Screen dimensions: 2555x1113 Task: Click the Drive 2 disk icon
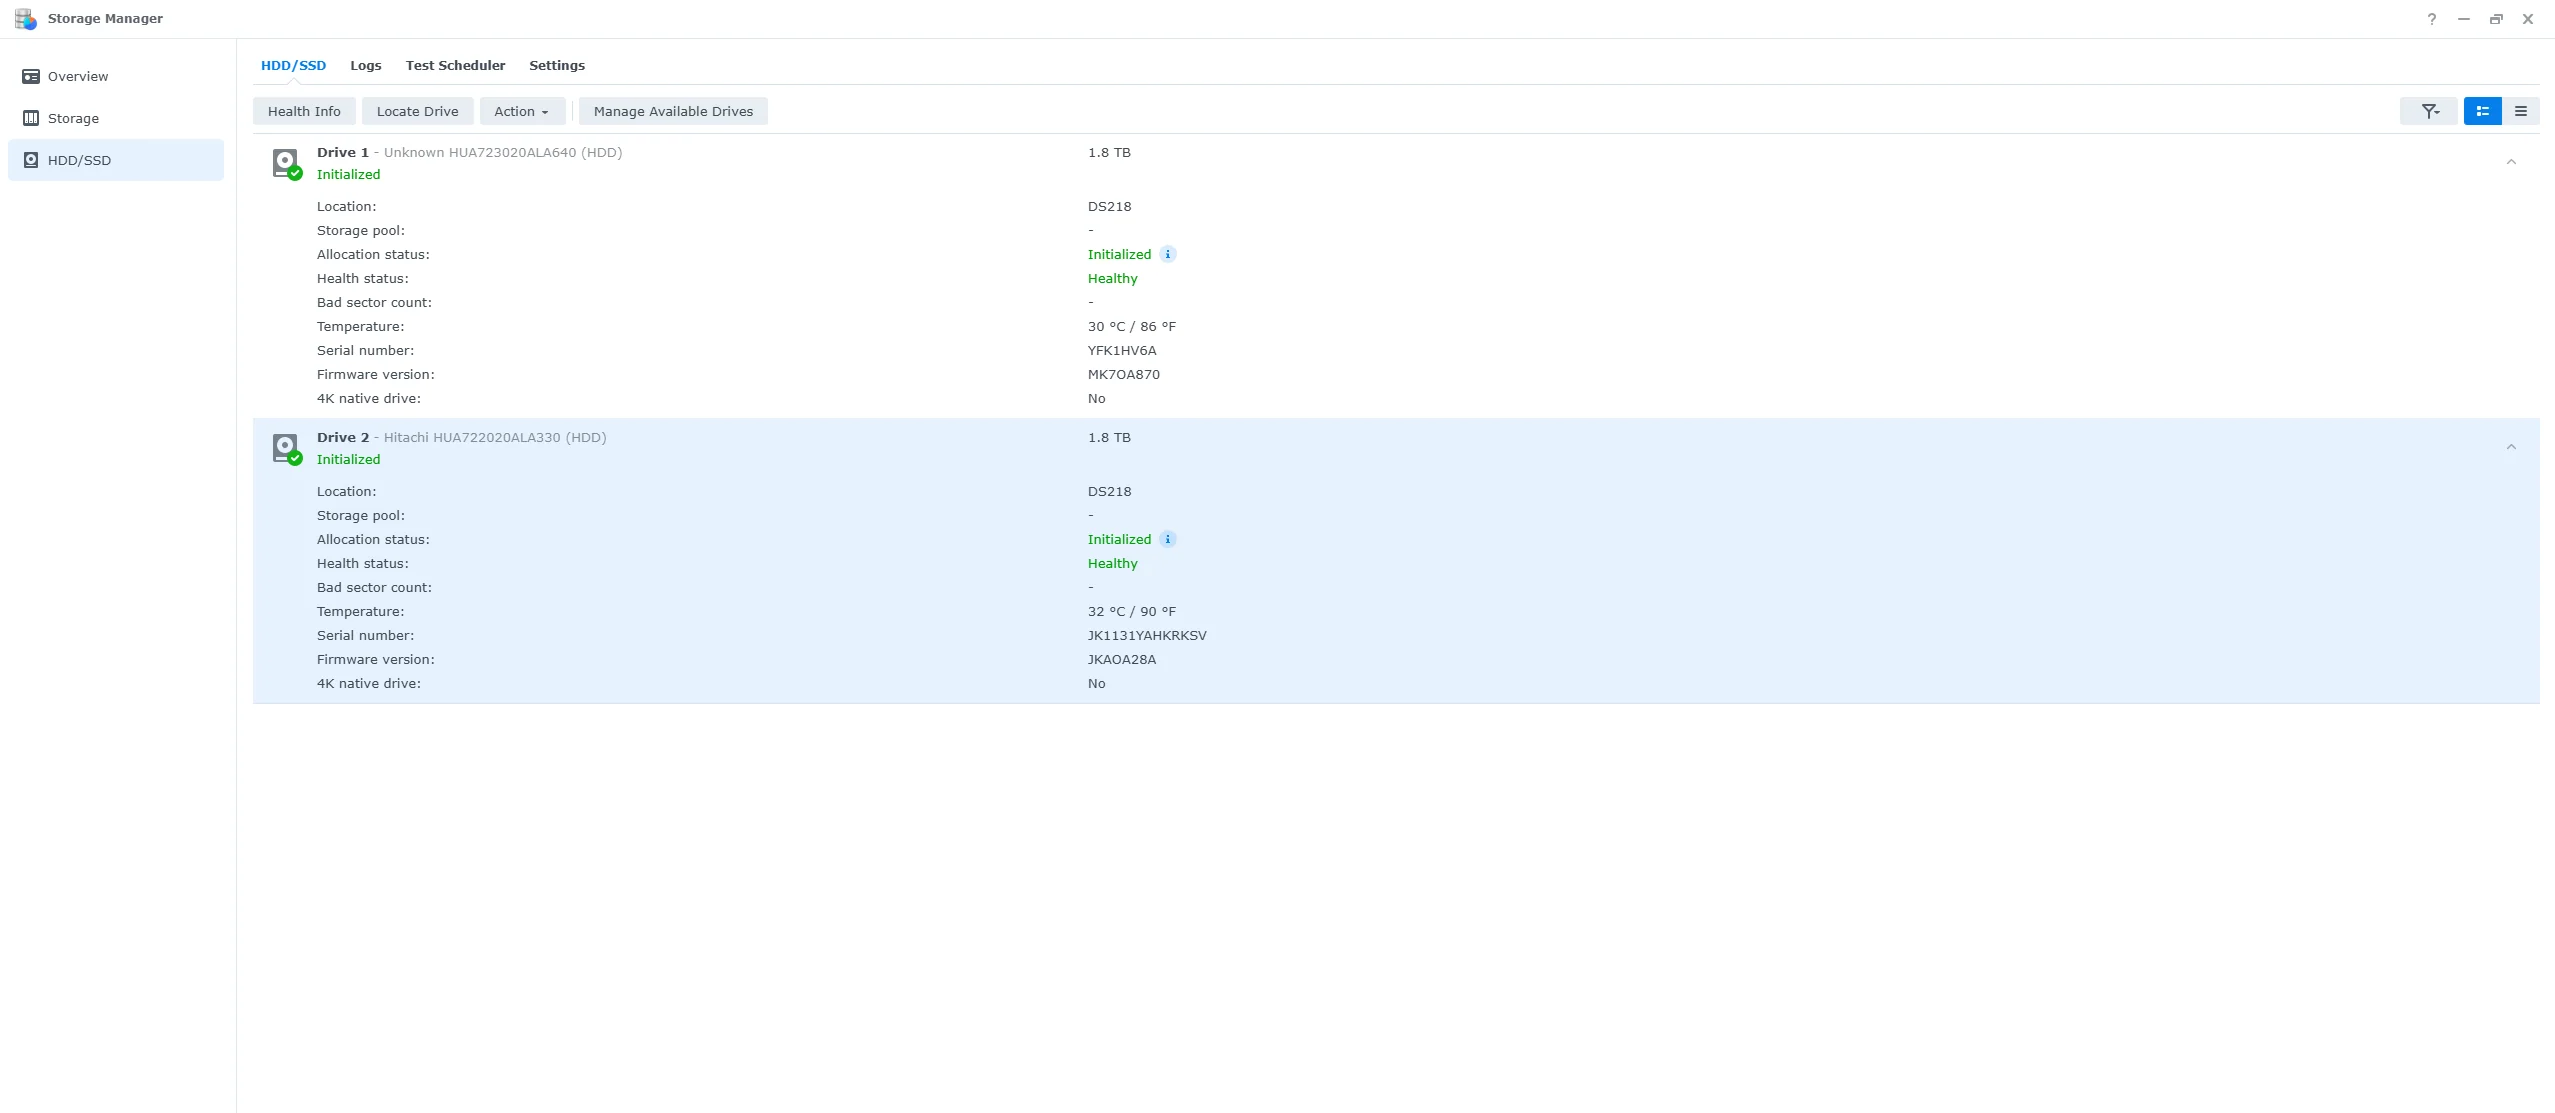pos(286,448)
